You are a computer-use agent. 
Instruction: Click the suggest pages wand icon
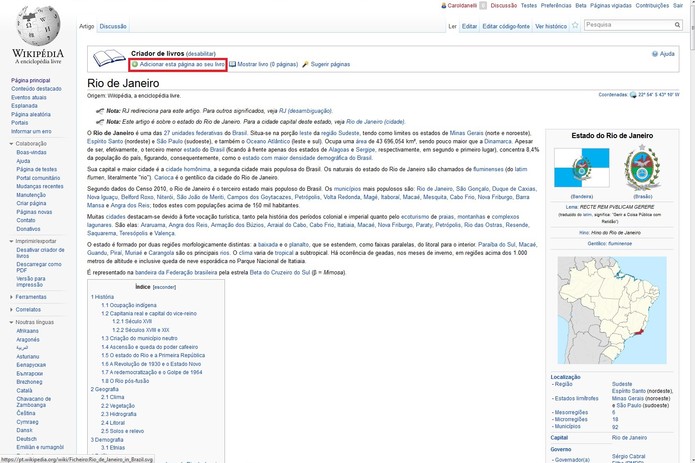click(x=305, y=64)
